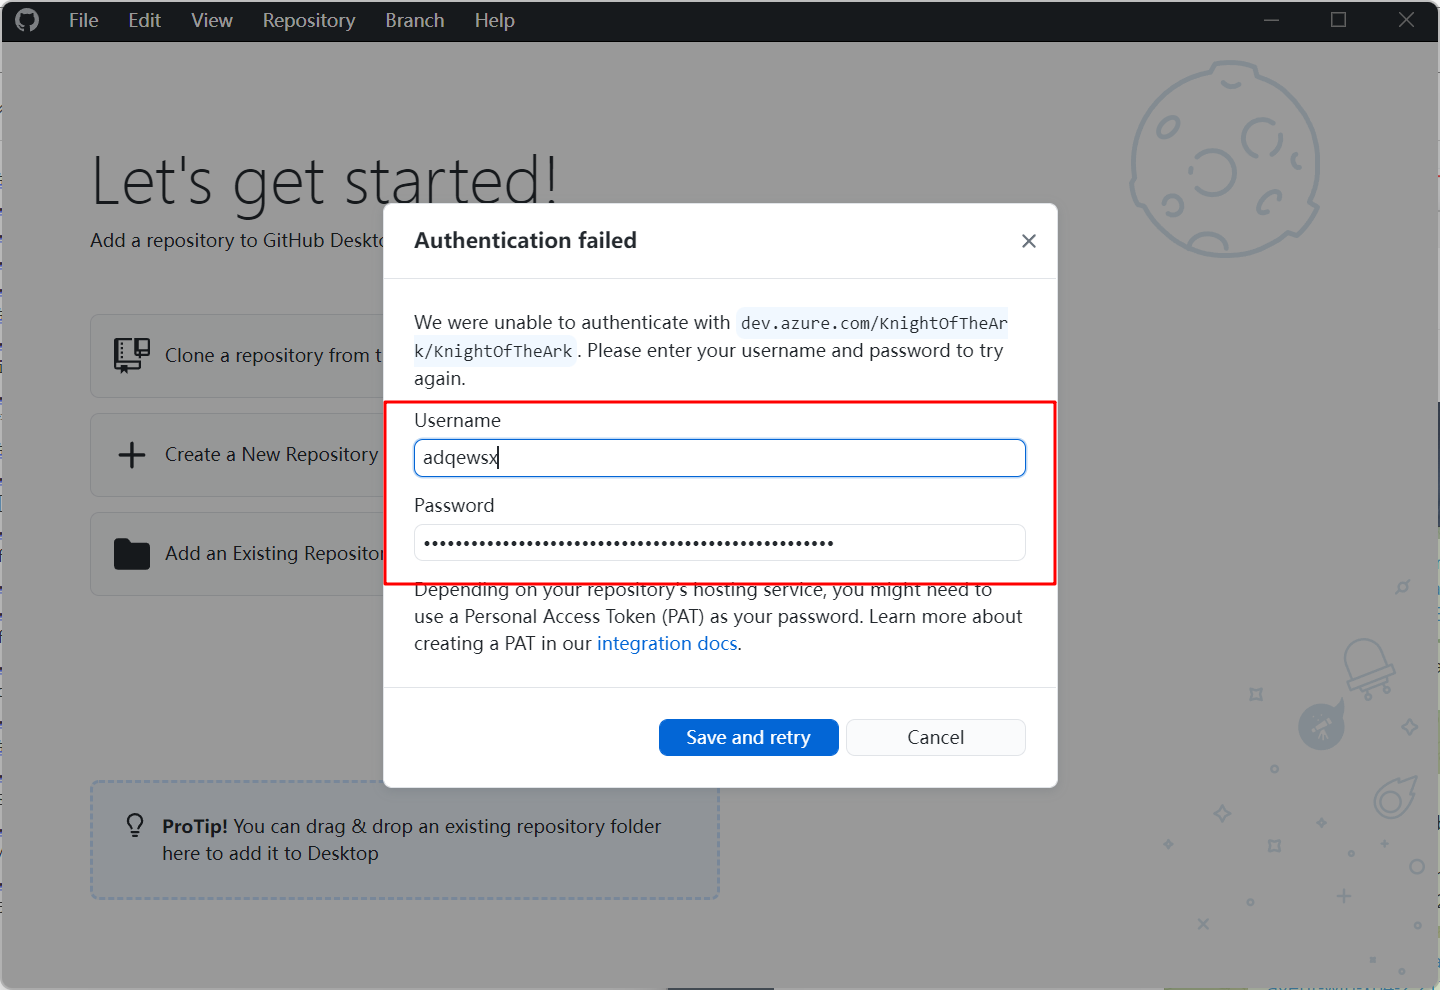Click the GitHub logo in title bar
Viewport: 1440px width, 990px height.
27,20
